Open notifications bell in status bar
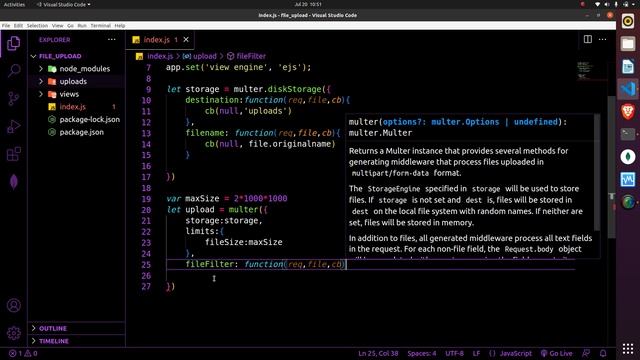This screenshot has height=360, width=640. coord(603,353)
